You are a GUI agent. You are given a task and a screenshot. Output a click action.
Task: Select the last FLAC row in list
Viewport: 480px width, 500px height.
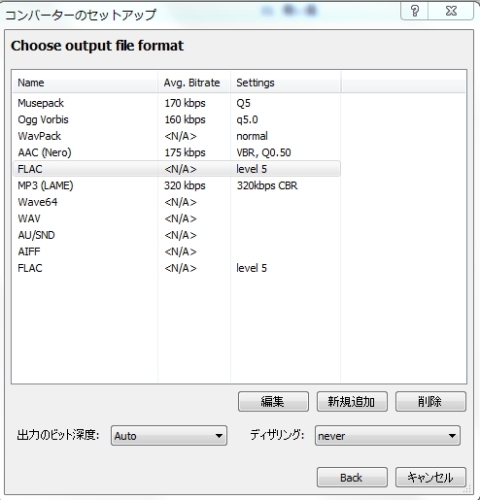pos(177,268)
